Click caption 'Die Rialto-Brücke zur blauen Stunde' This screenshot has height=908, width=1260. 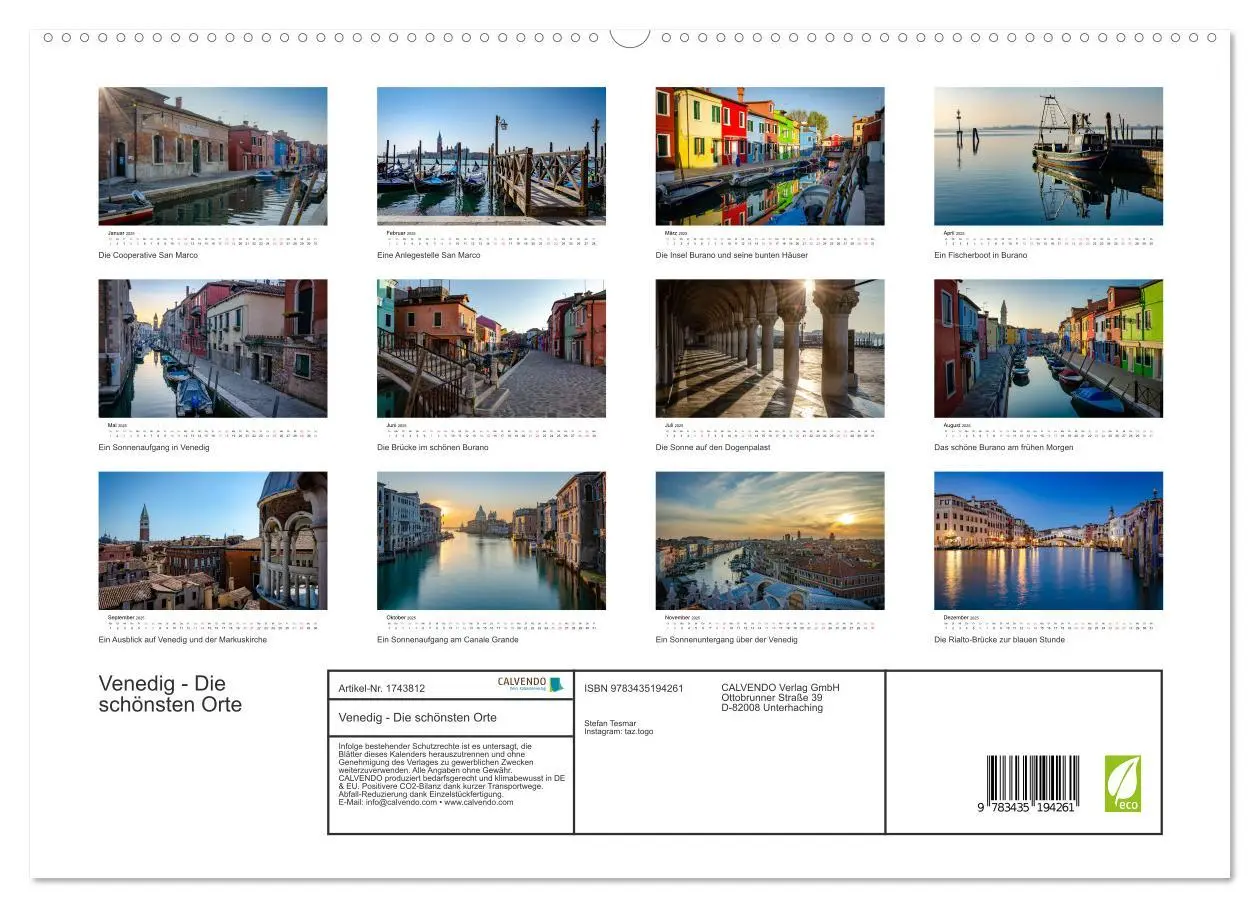point(1000,639)
